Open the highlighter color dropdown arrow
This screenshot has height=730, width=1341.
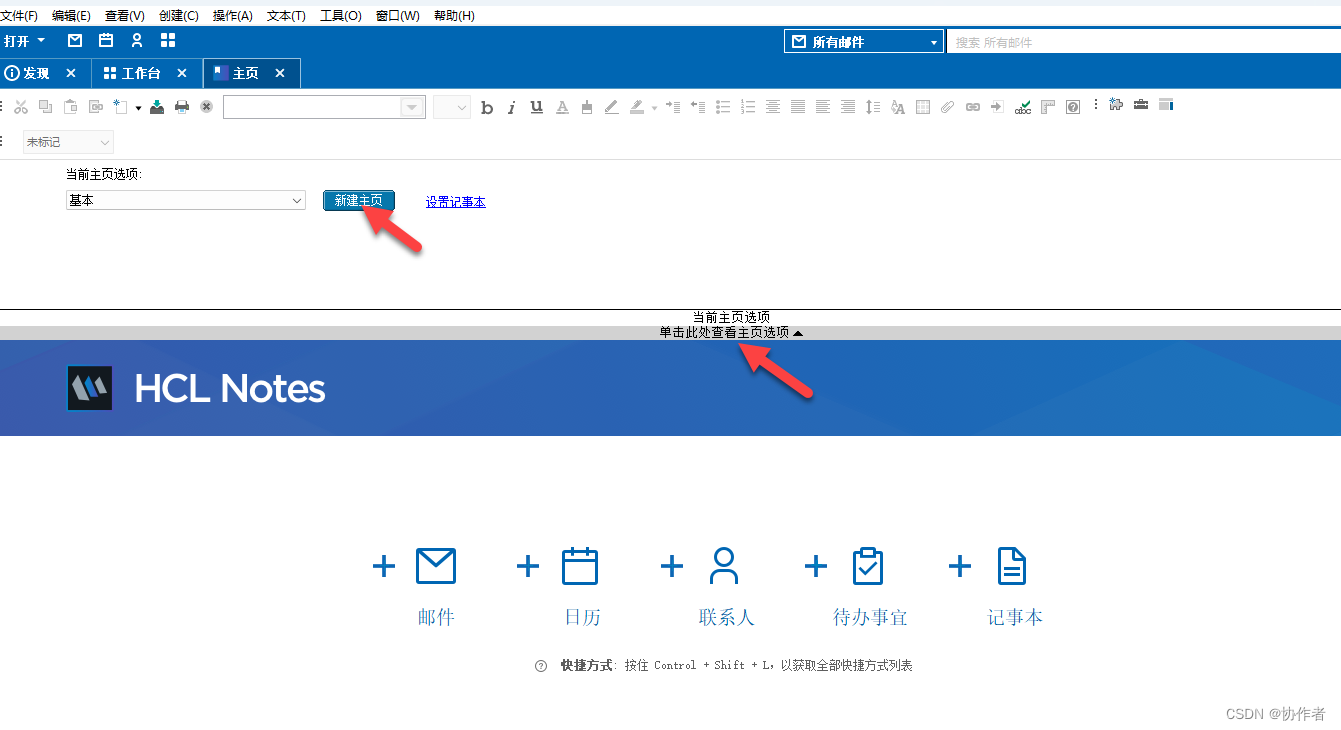click(654, 108)
